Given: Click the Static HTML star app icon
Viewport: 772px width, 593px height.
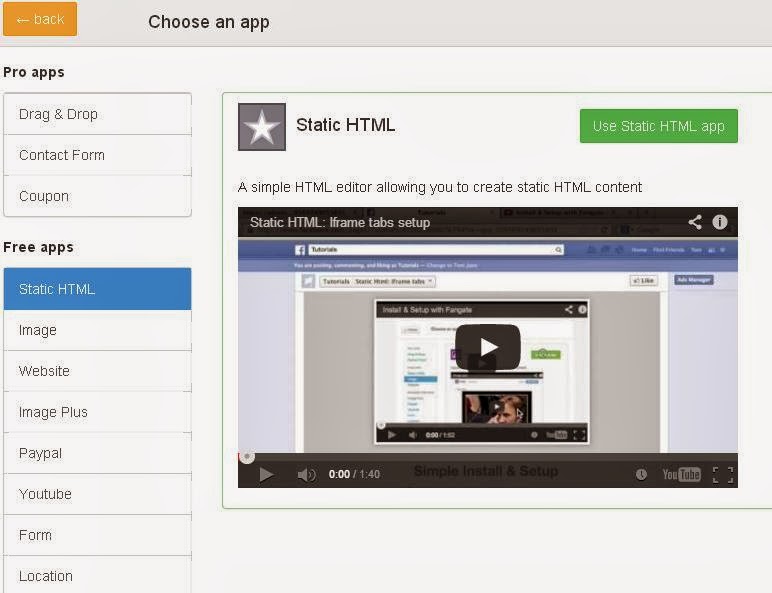Looking at the screenshot, I should click(x=262, y=127).
